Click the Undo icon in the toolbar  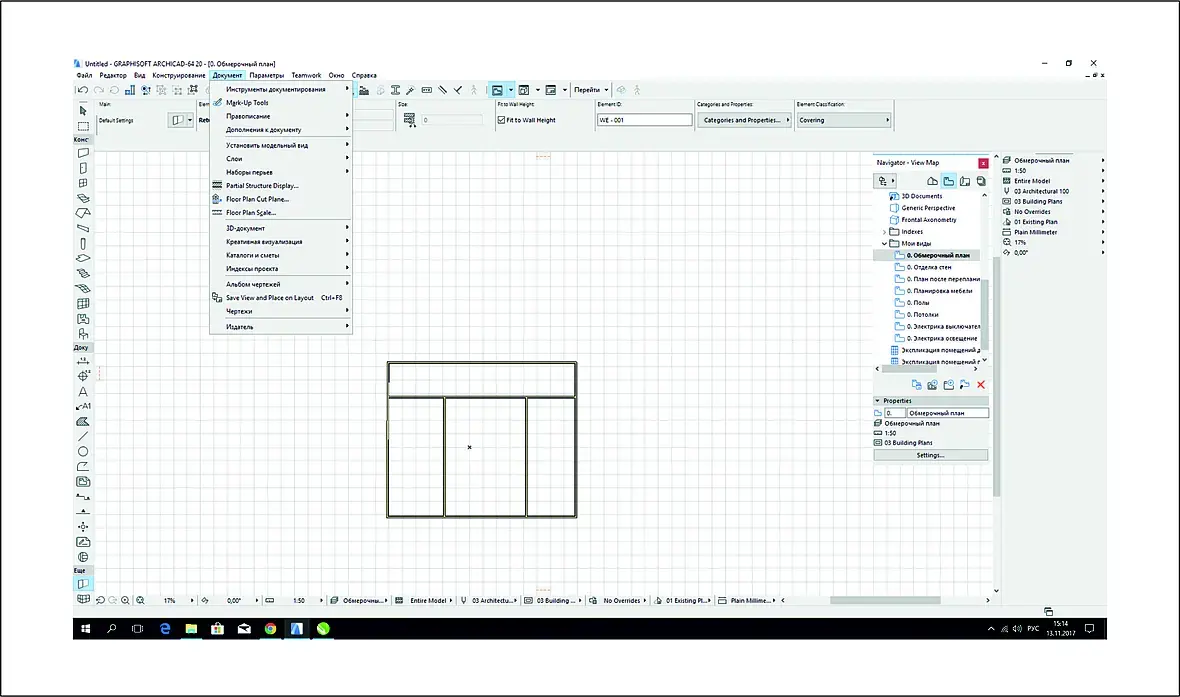pos(83,90)
